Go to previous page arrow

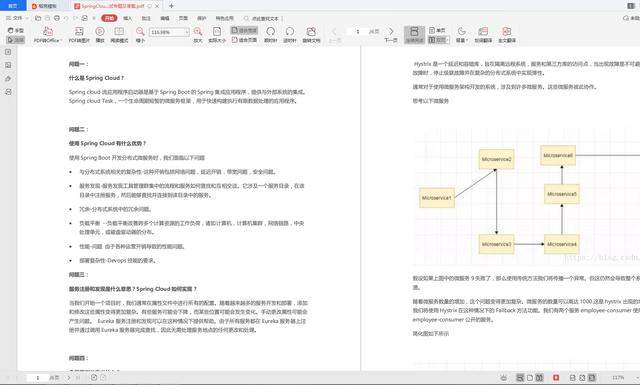point(334,35)
